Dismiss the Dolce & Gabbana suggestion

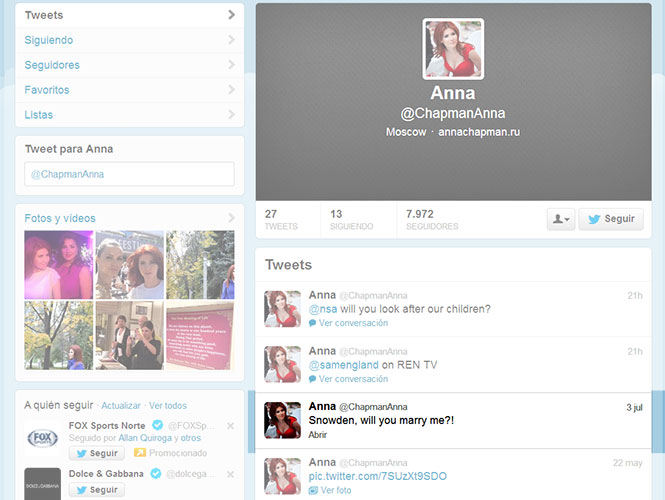pos(230,474)
